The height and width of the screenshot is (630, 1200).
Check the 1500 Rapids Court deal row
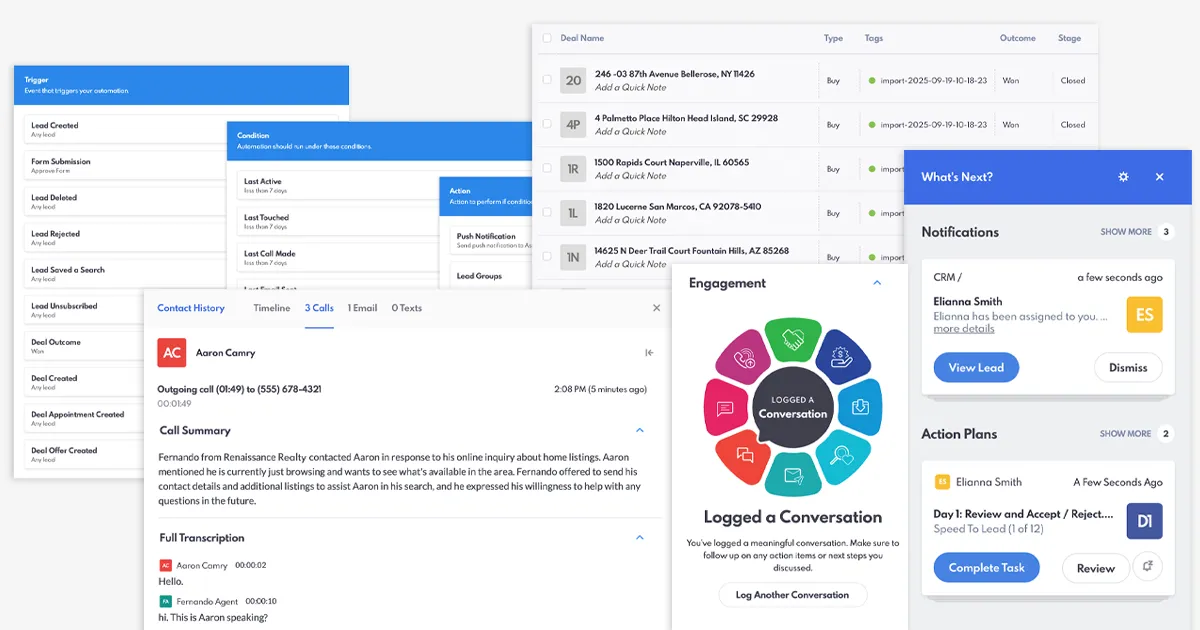coord(546,168)
